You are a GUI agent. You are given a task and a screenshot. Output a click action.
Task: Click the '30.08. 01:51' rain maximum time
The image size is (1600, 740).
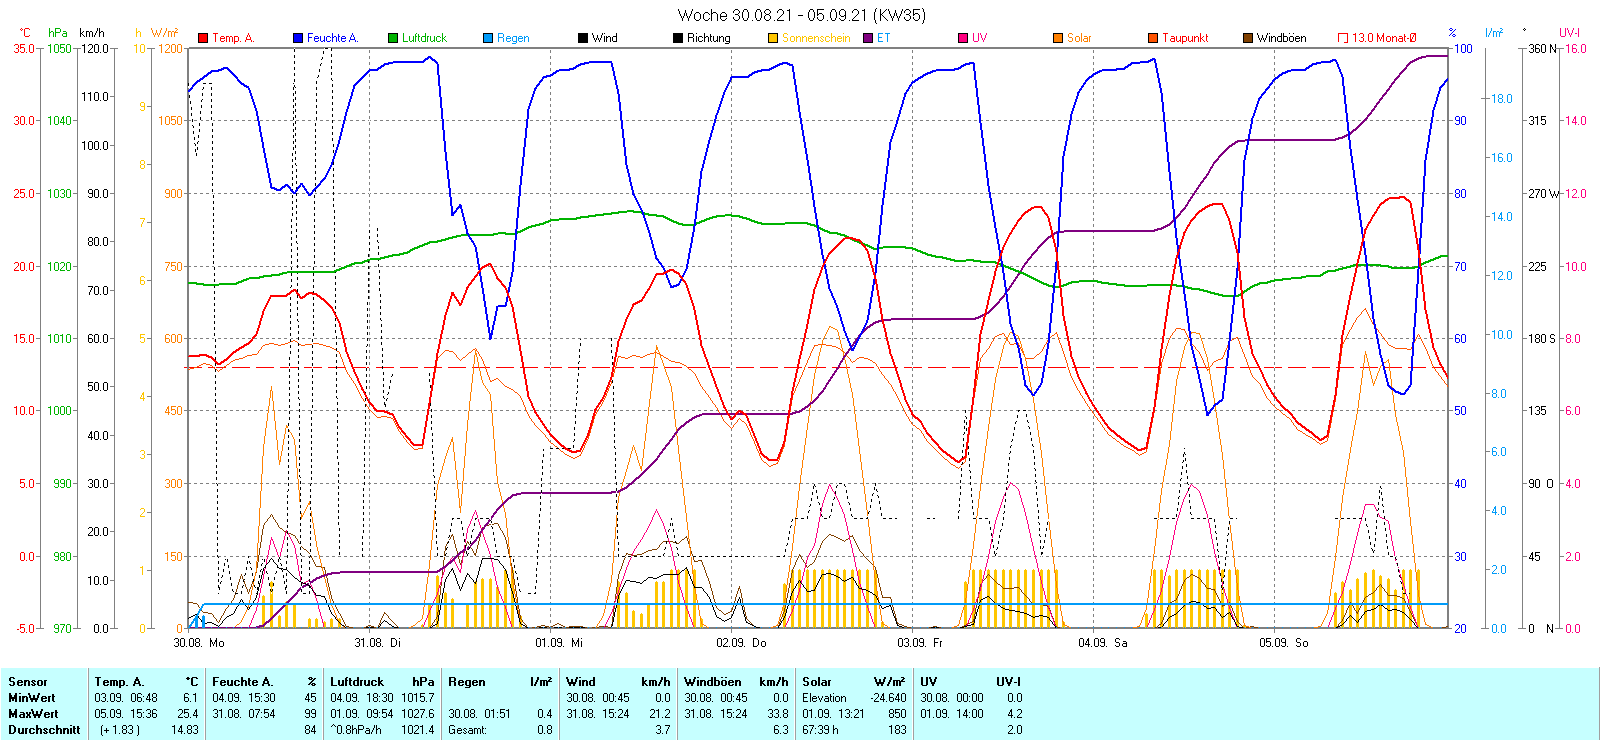point(480,714)
